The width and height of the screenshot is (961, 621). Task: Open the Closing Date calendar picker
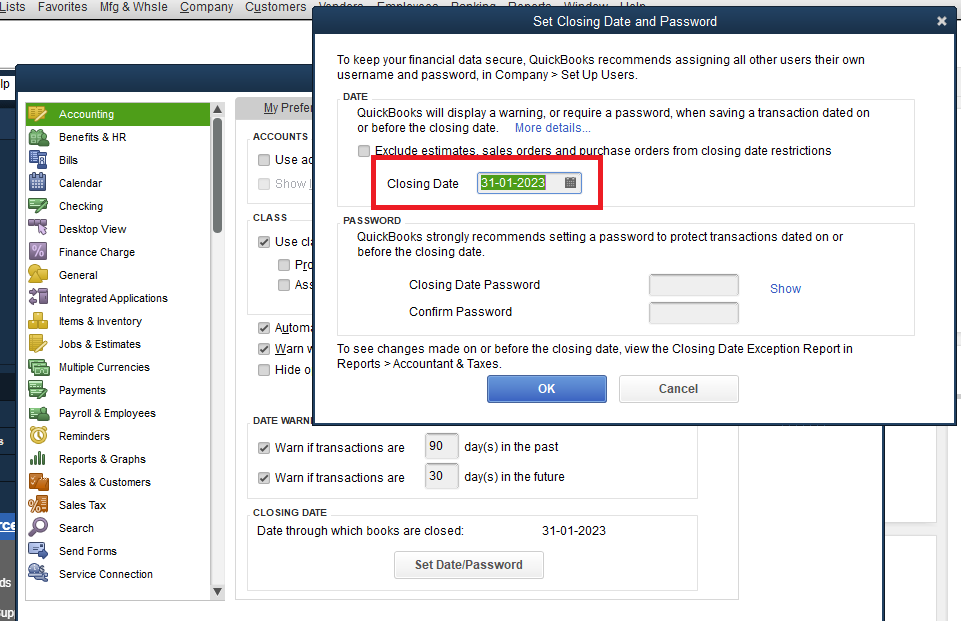pos(570,183)
